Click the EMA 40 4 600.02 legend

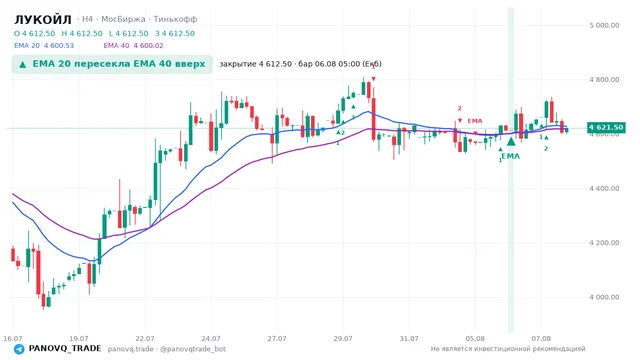point(133,45)
